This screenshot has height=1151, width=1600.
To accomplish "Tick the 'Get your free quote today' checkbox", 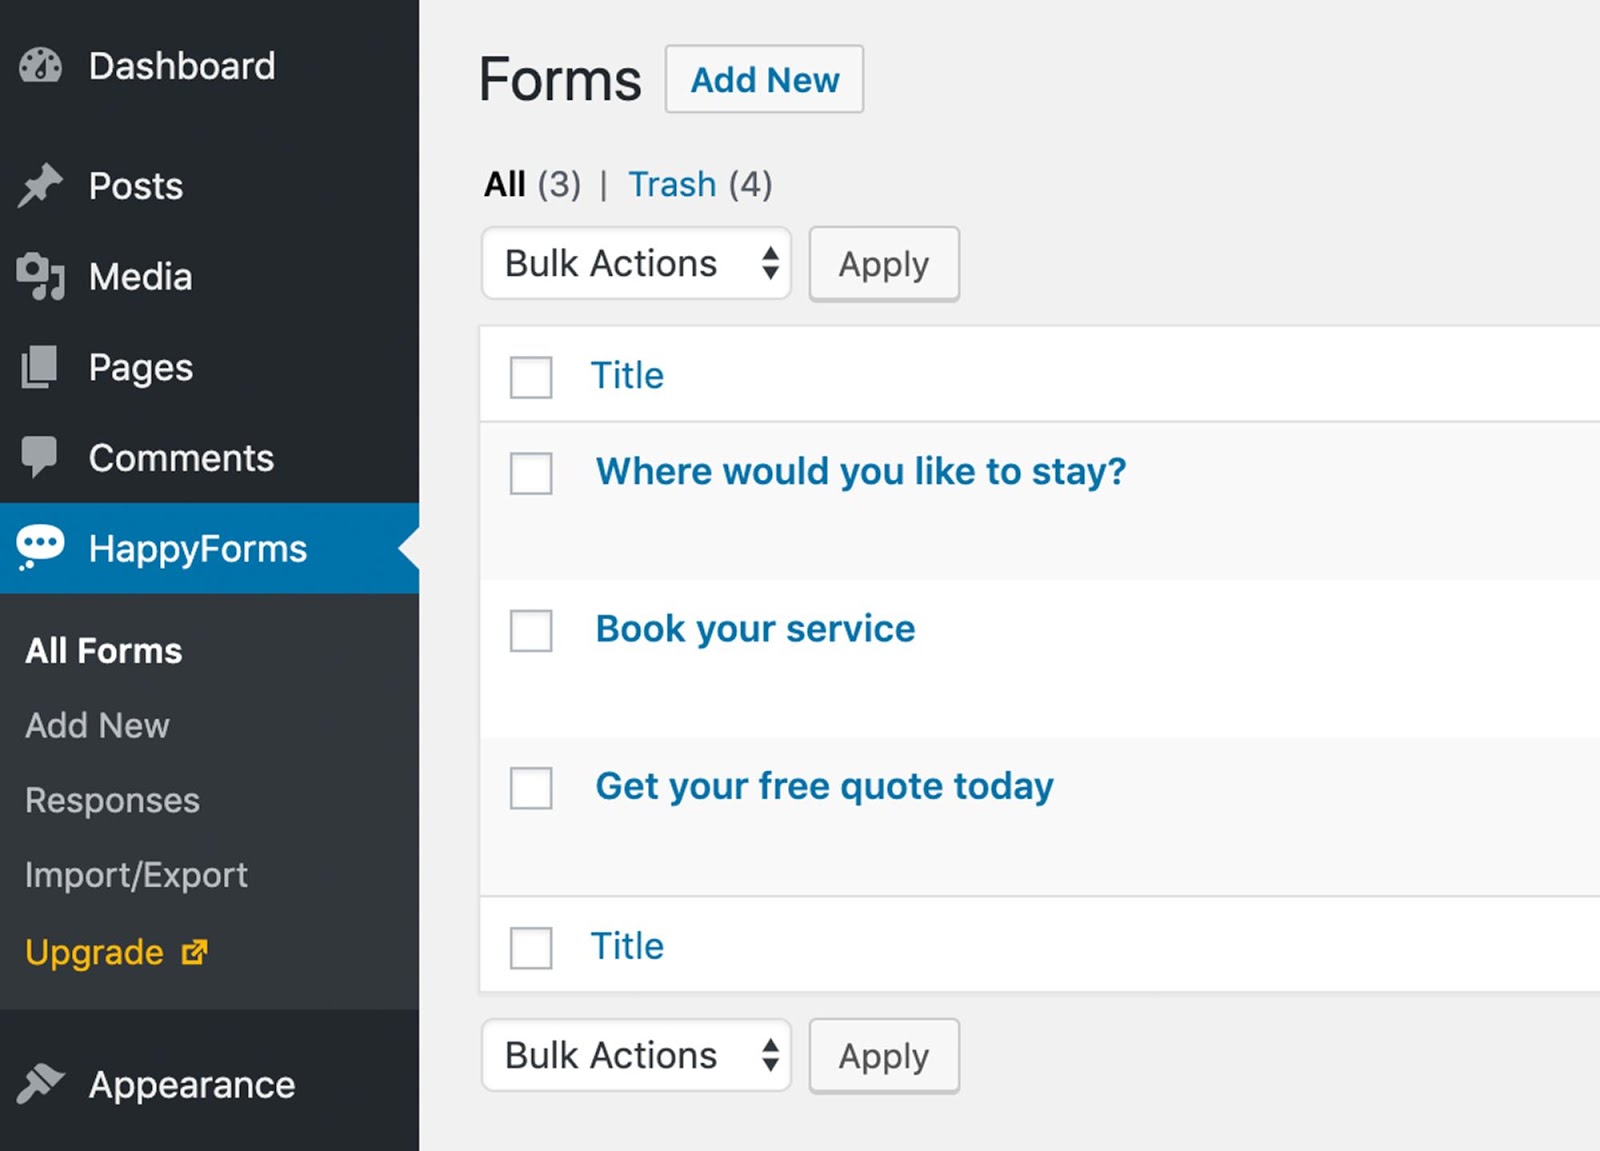I will click(x=531, y=788).
